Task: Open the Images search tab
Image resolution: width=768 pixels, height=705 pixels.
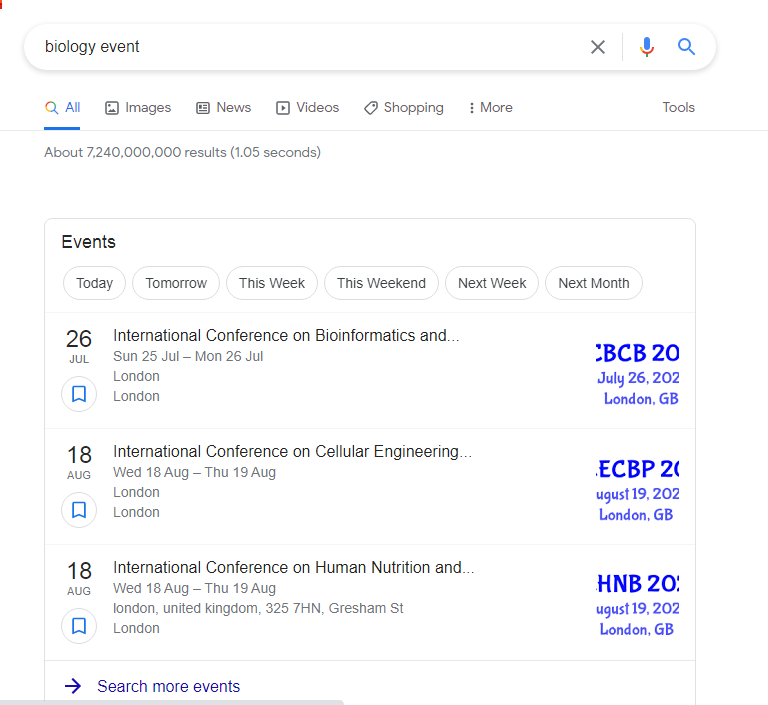Action: pos(138,107)
